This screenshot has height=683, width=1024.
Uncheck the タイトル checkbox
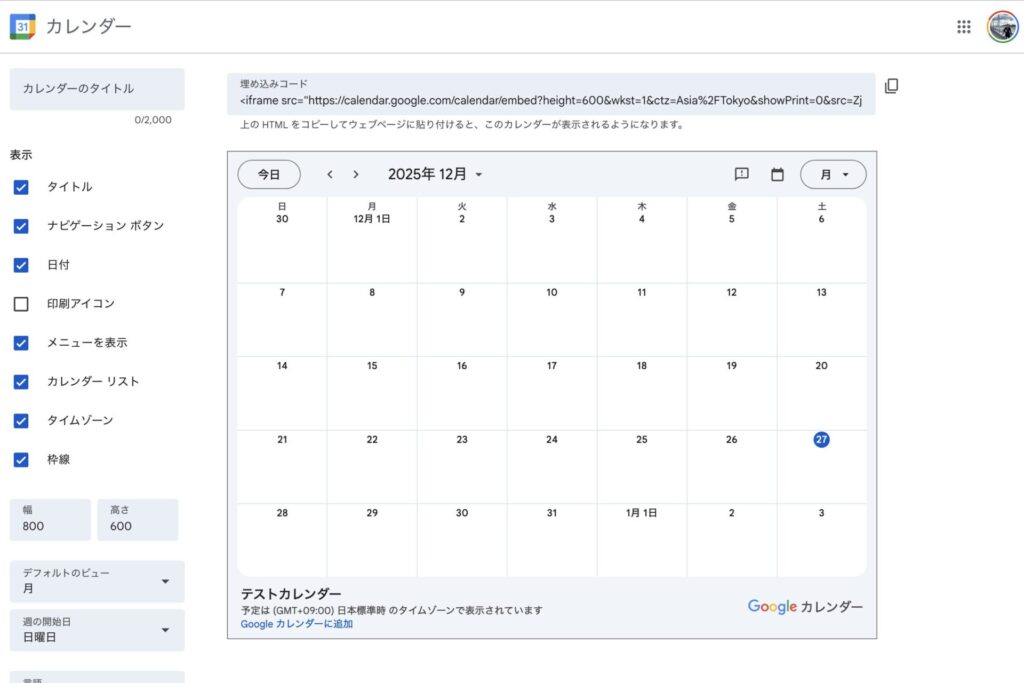[21, 187]
